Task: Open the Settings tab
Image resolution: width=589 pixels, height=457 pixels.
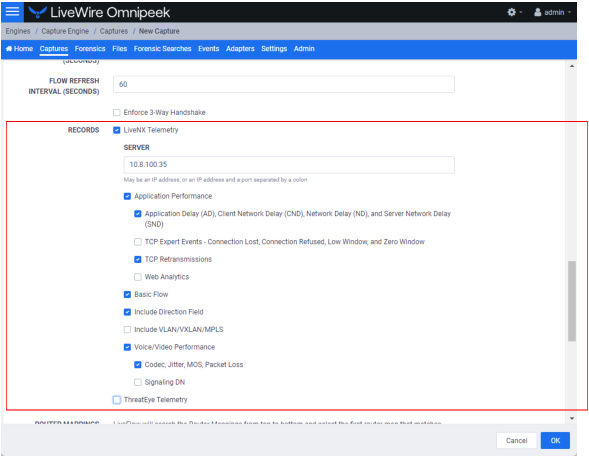Action: (x=274, y=49)
